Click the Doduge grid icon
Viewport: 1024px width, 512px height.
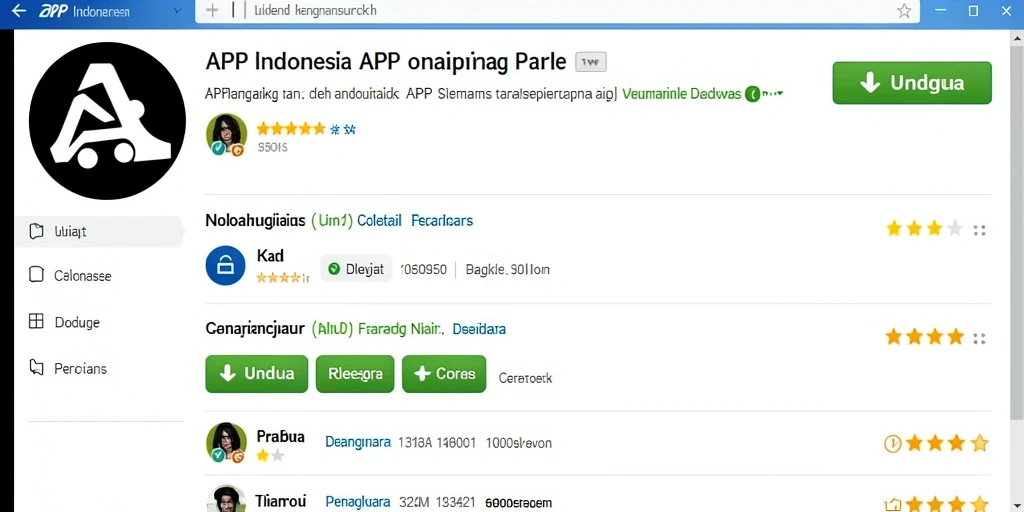point(37,321)
